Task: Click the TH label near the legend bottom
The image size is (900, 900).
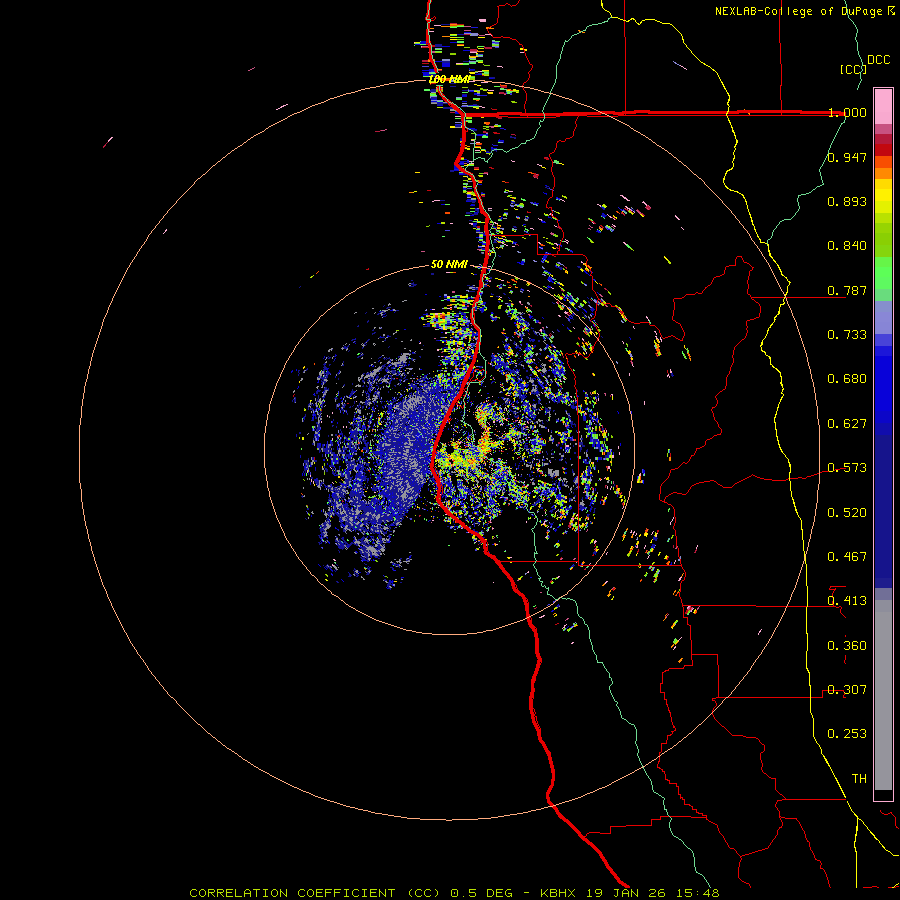Action: pos(859,779)
